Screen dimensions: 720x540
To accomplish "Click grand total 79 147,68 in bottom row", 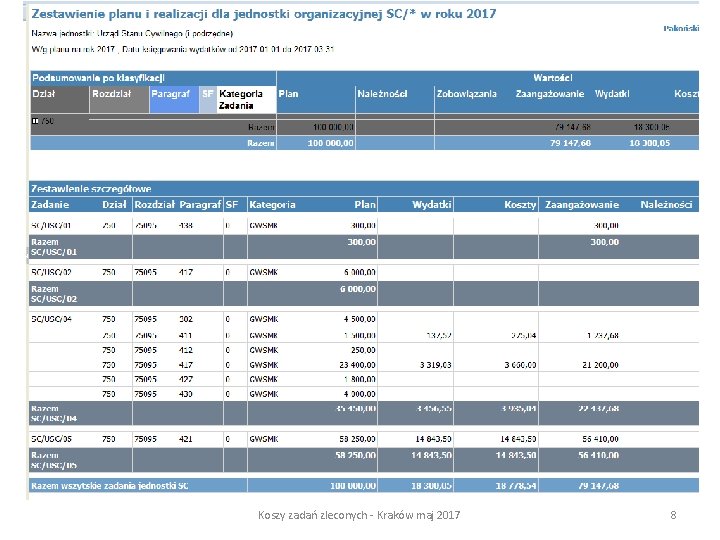I will [598, 486].
